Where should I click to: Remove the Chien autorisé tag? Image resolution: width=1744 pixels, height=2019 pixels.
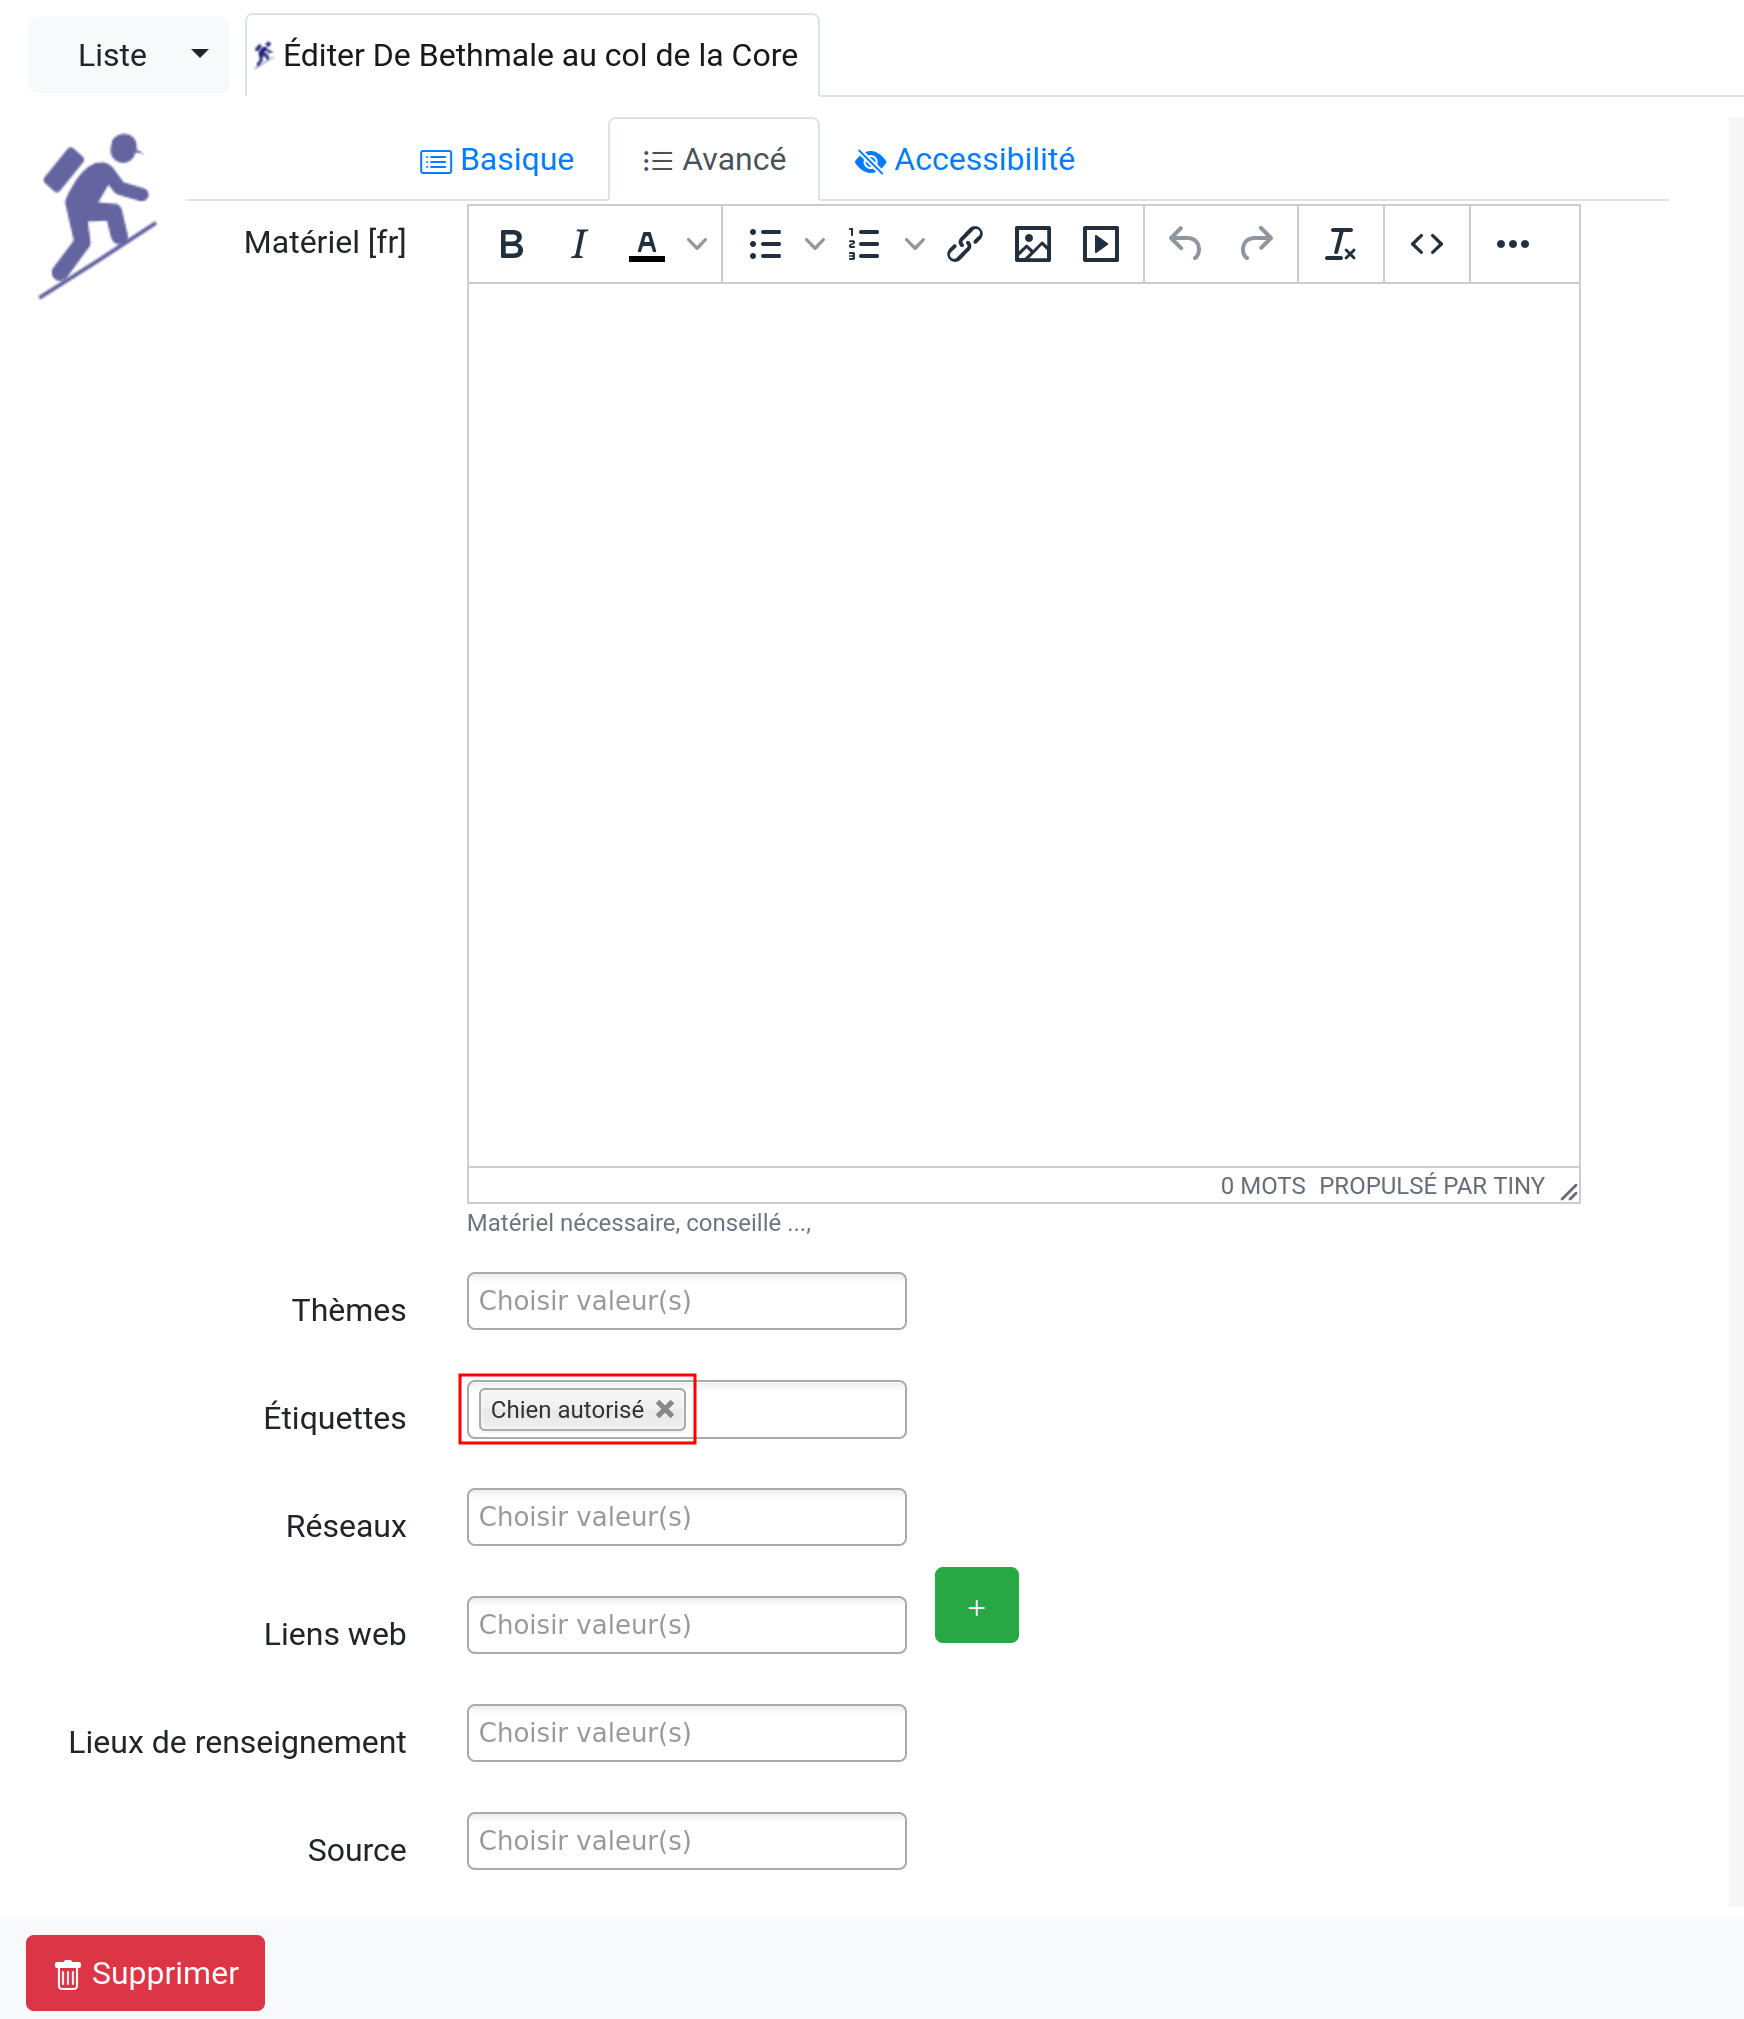click(665, 1409)
